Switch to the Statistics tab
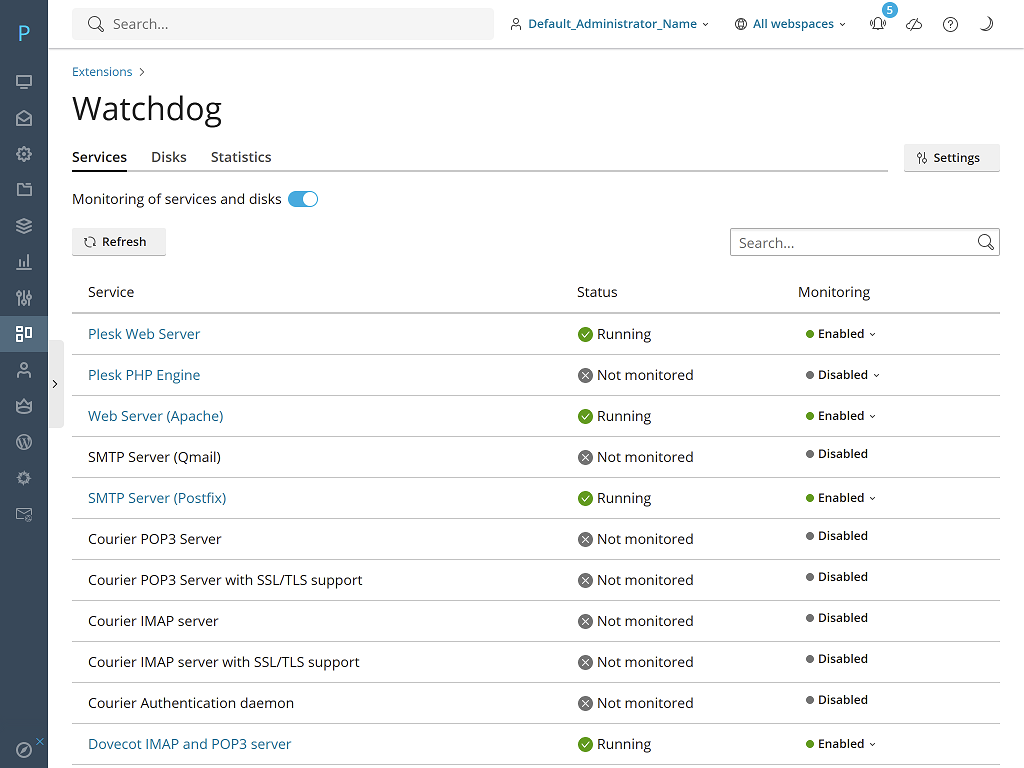This screenshot has width=1024, height=768. pyautogui.click(x=241, y=157)
